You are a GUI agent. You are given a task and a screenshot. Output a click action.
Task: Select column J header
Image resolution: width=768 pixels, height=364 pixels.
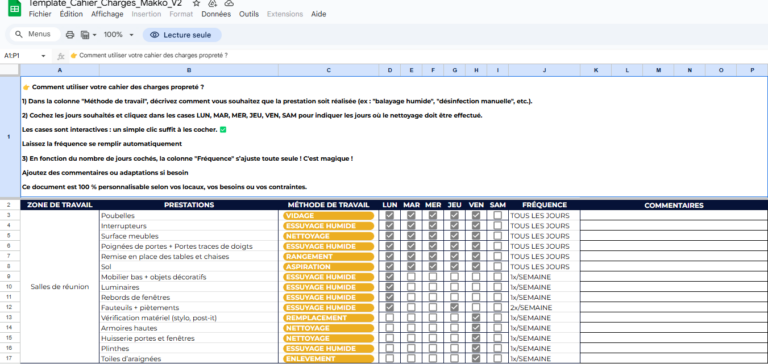pos(544,70)
